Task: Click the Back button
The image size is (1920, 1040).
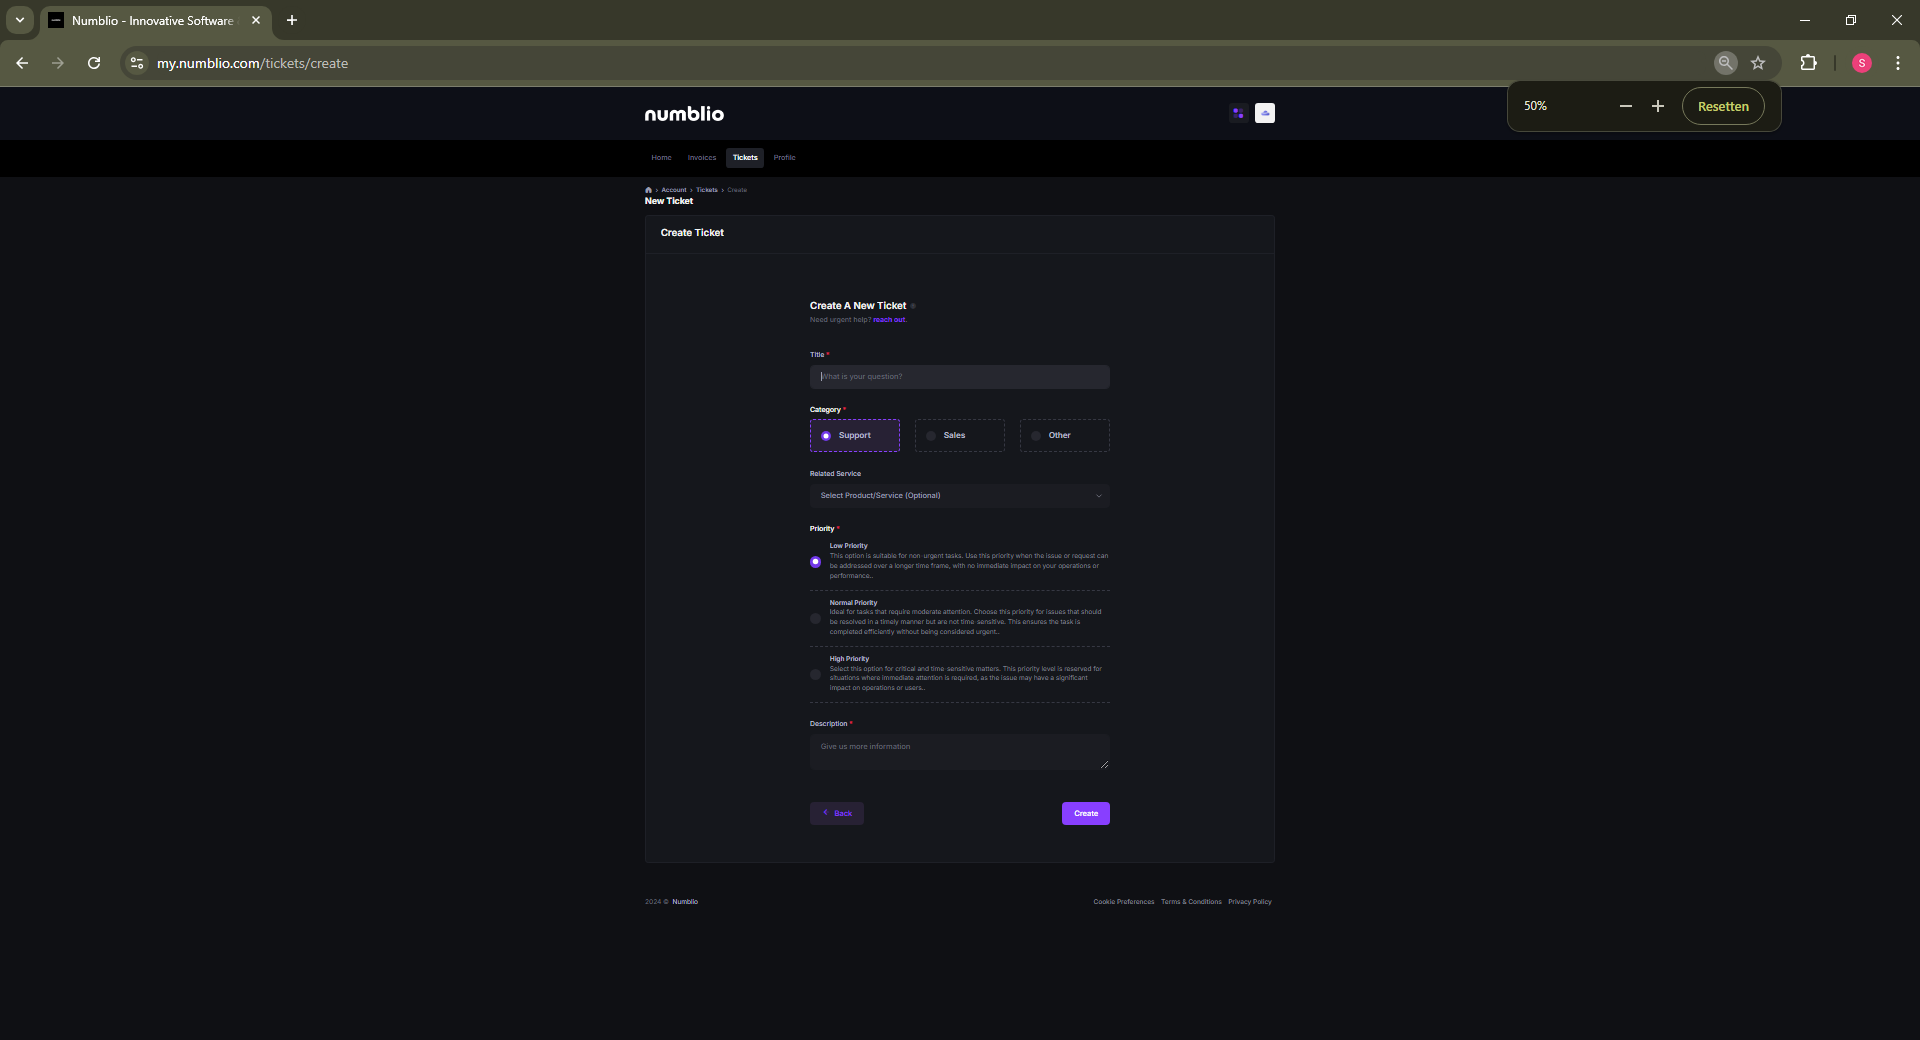Action: [837, 814]
